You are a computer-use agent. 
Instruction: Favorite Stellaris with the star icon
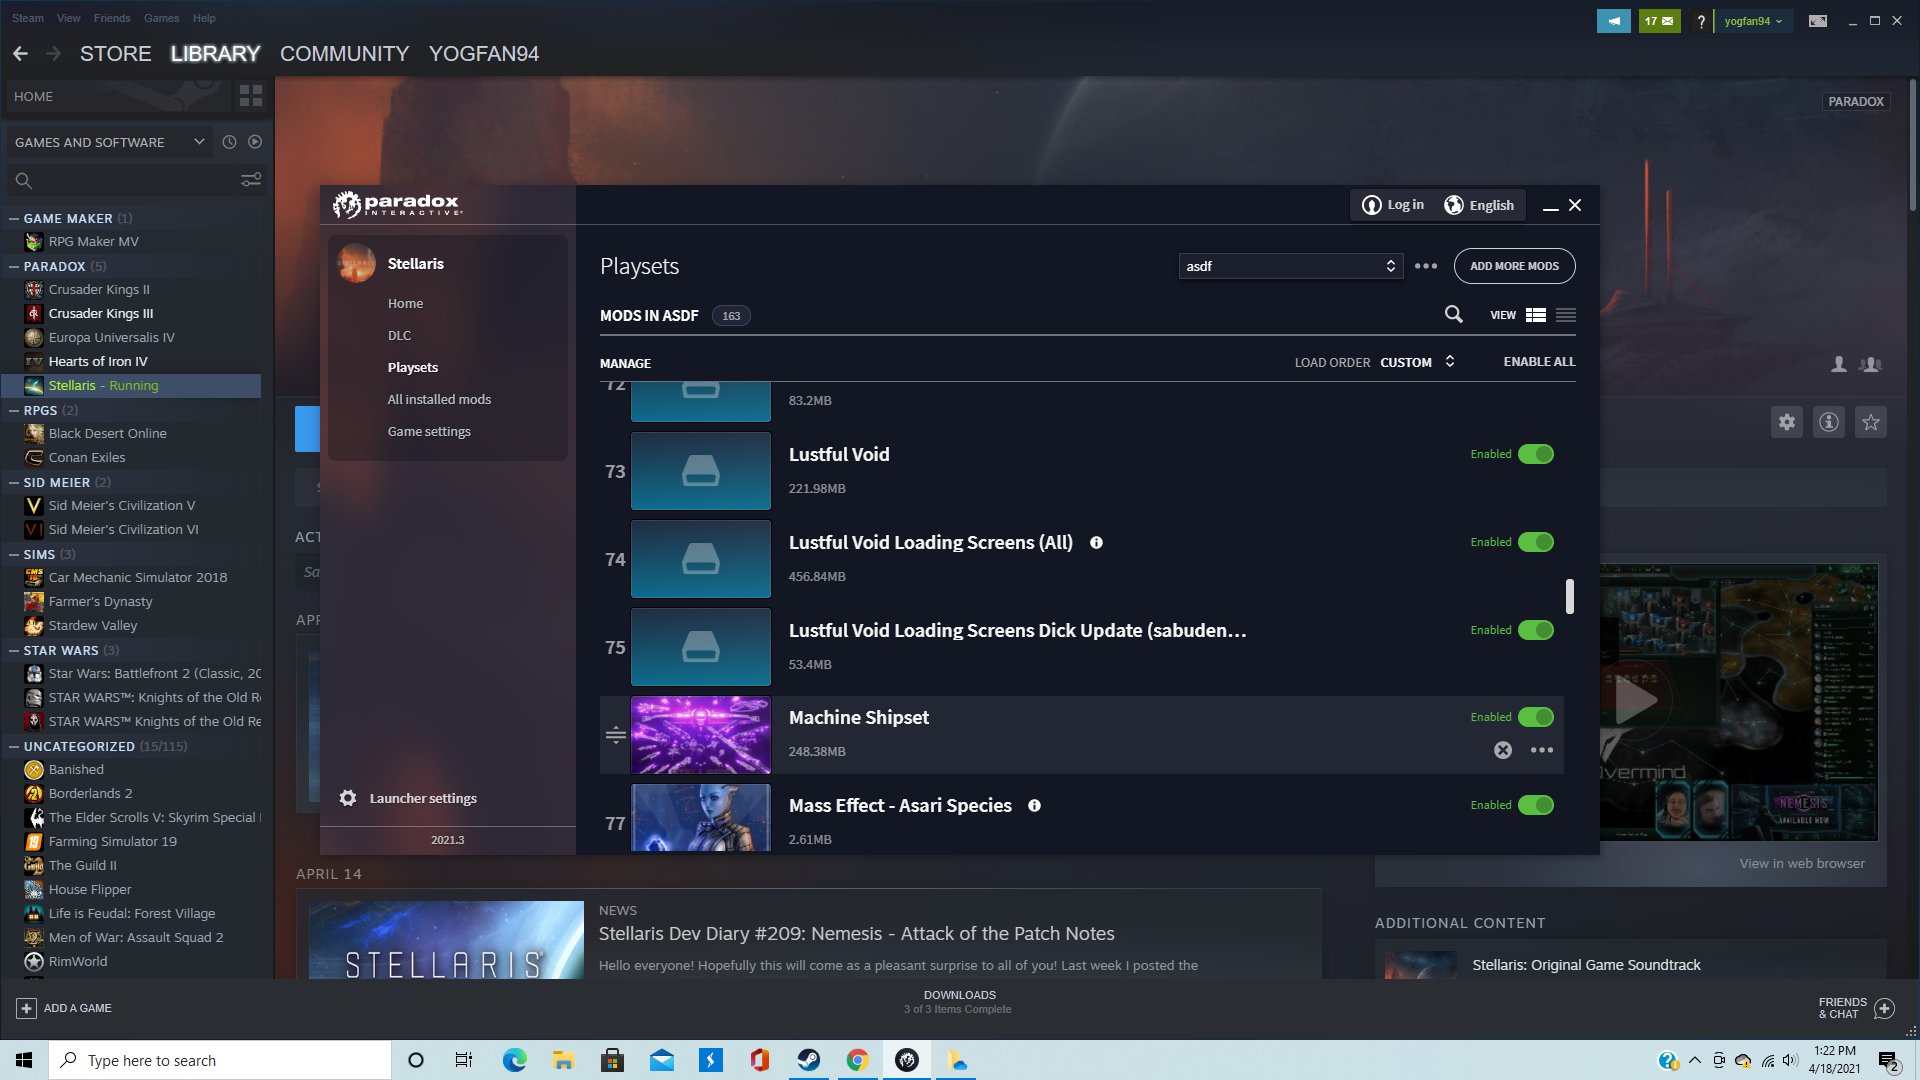[x=1871, y=422]
